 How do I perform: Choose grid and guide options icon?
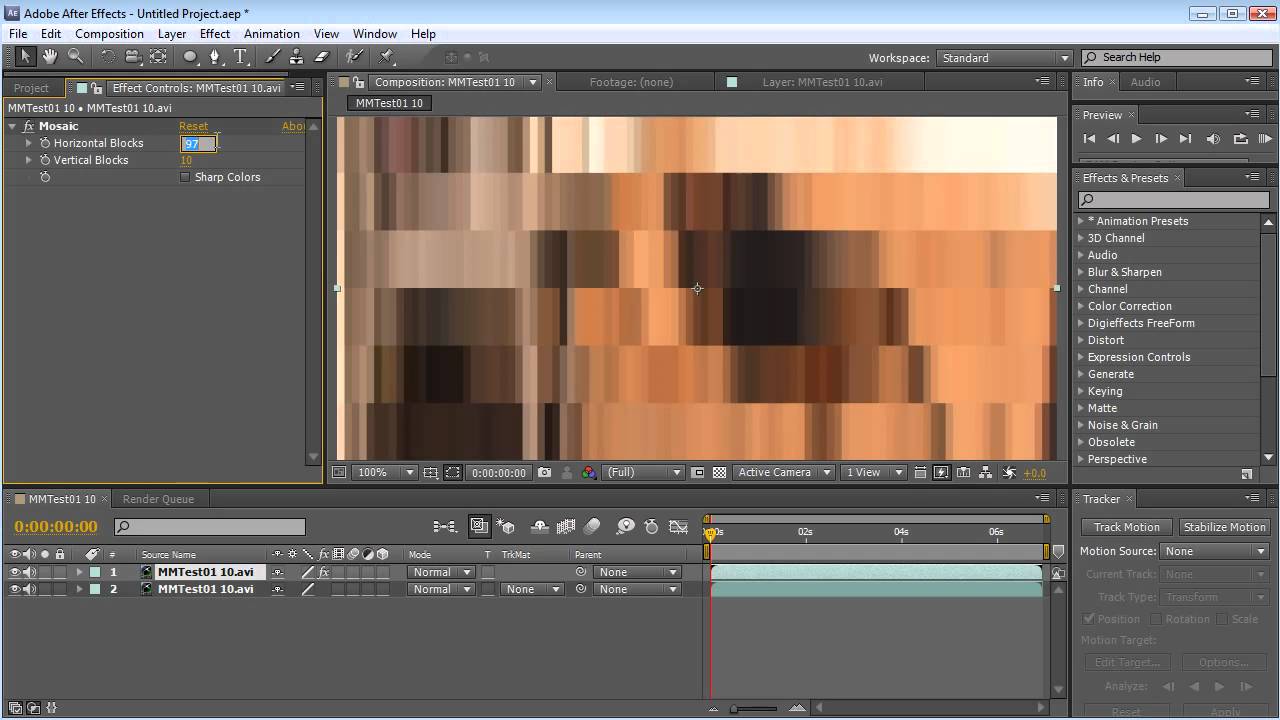pyautogui.click(x=430, y=472)
